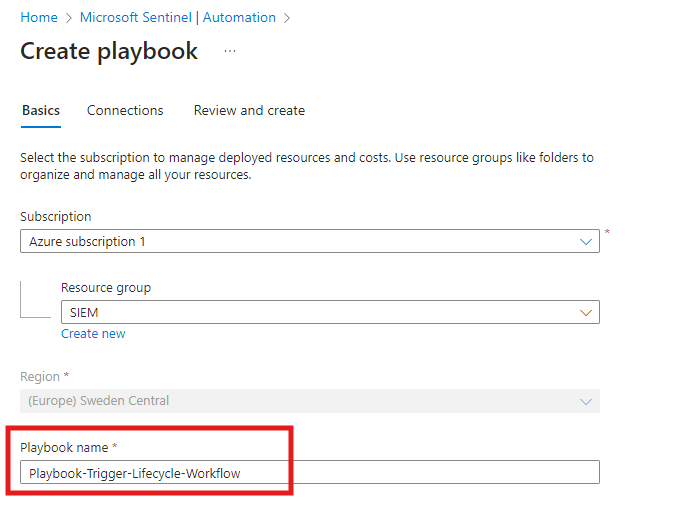Viewport: 692px width, 518px height.
Task: Open the ellipsis more options menu
Action: click(x=230, y=51)
